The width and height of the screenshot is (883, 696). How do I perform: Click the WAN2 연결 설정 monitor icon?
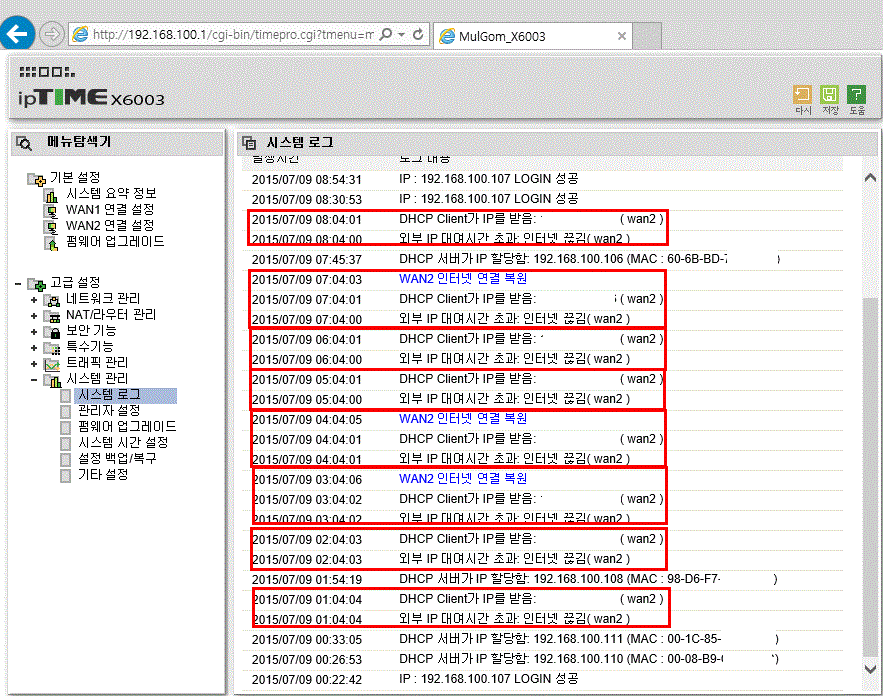pyautogui.click(x=52, y=227)
